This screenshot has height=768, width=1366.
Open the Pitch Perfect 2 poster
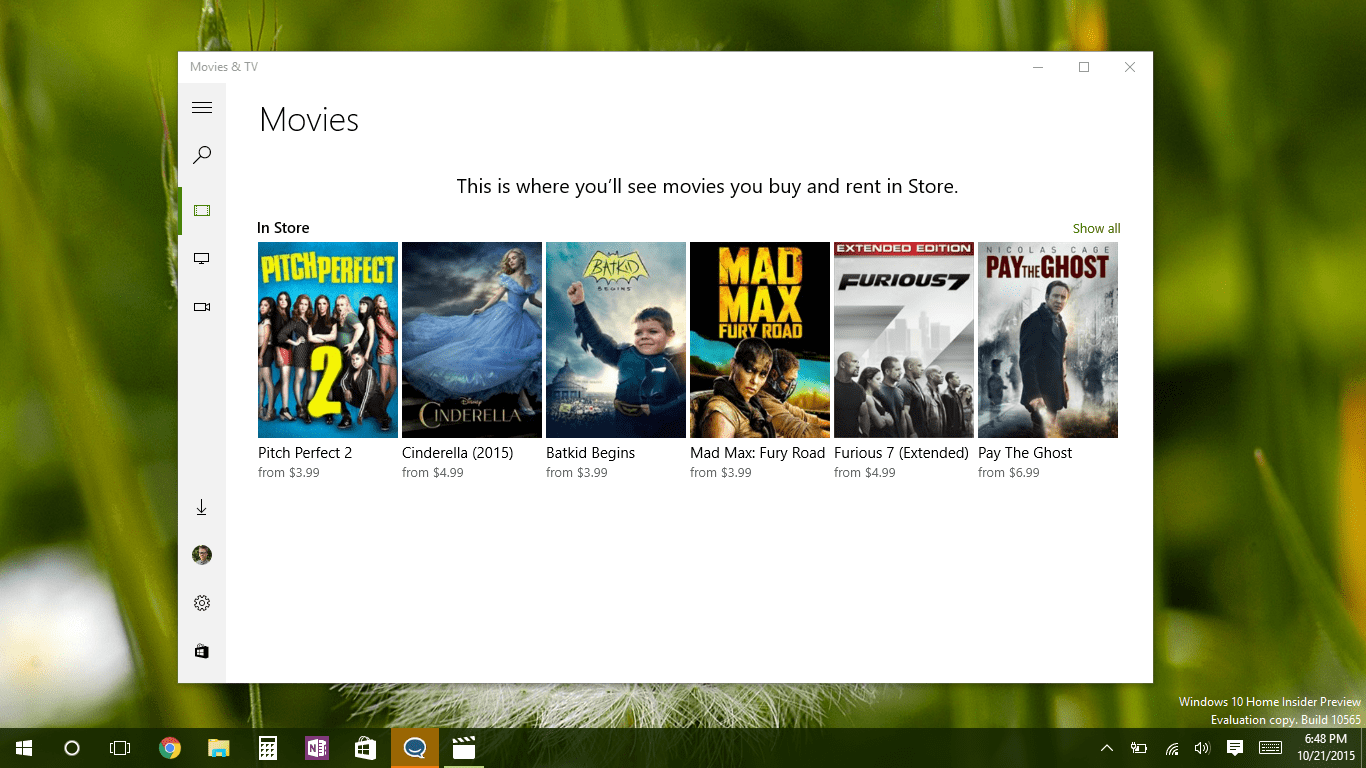[x=328, y=340]
